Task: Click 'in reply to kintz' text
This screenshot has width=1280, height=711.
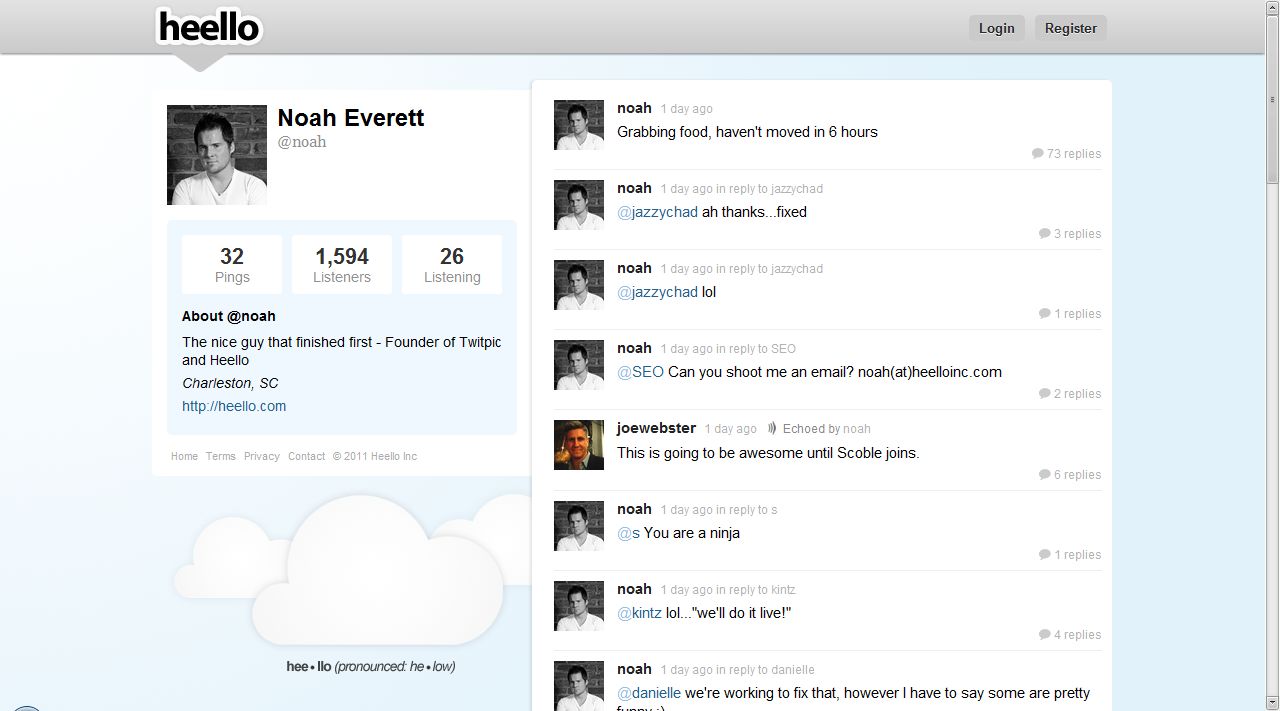Action: pos(756,590)
